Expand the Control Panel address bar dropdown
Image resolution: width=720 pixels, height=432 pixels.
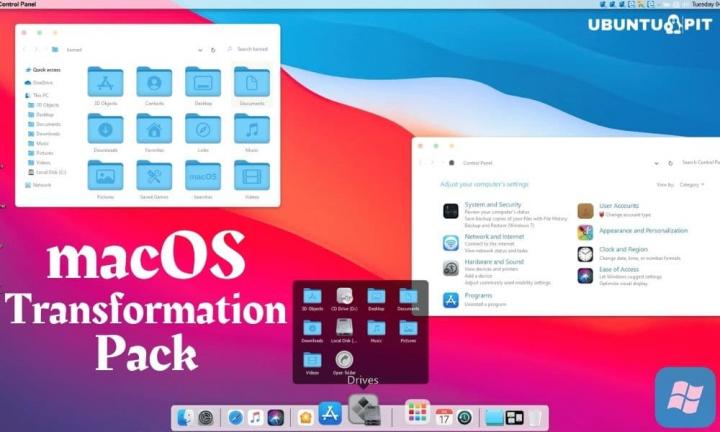tap(656, 163)
